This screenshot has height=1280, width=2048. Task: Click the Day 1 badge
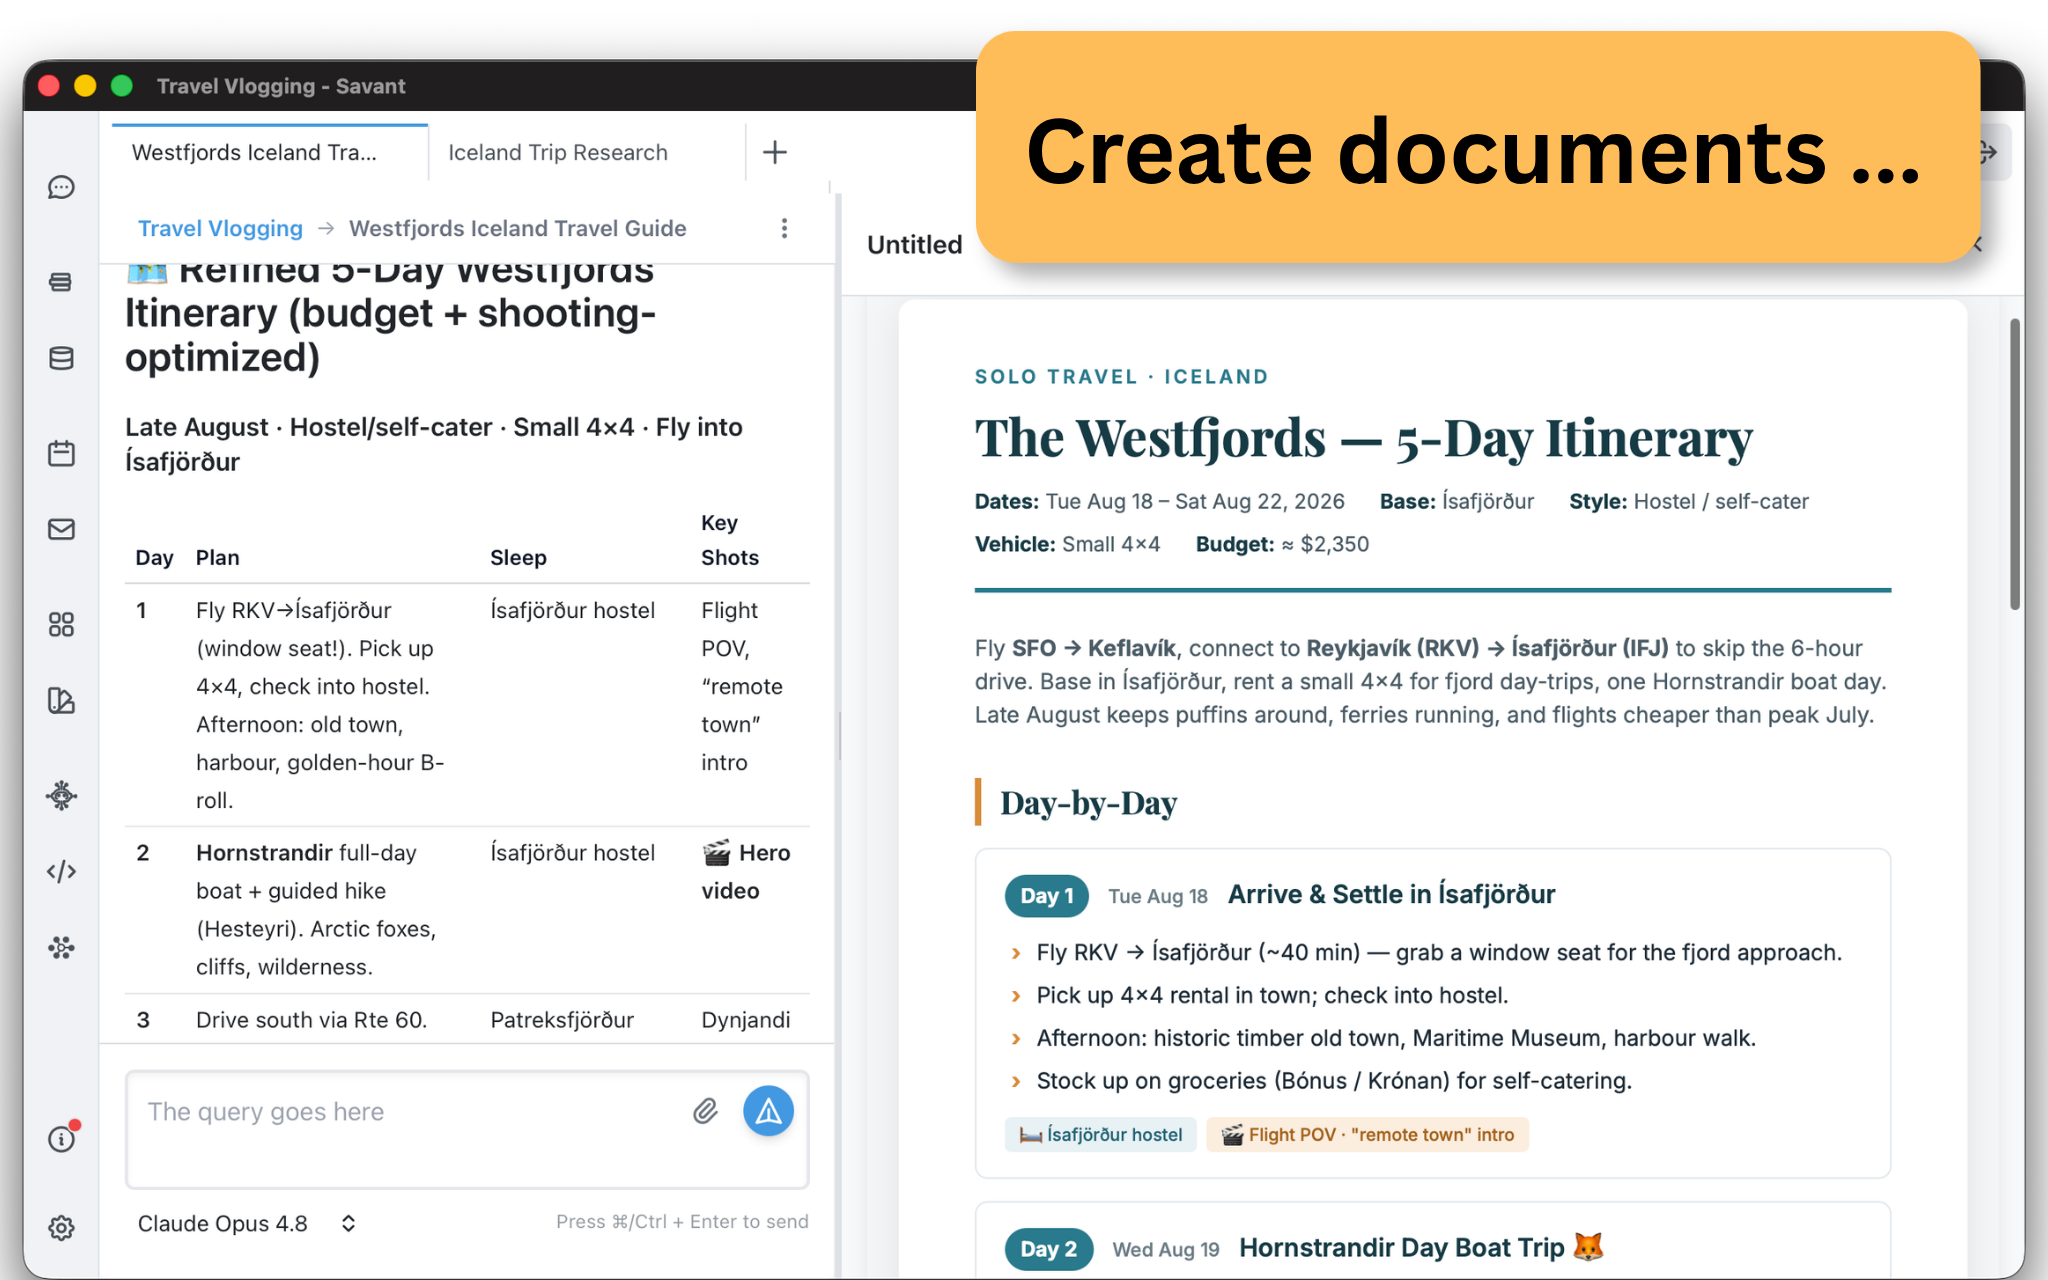(x=1046, y=896)
